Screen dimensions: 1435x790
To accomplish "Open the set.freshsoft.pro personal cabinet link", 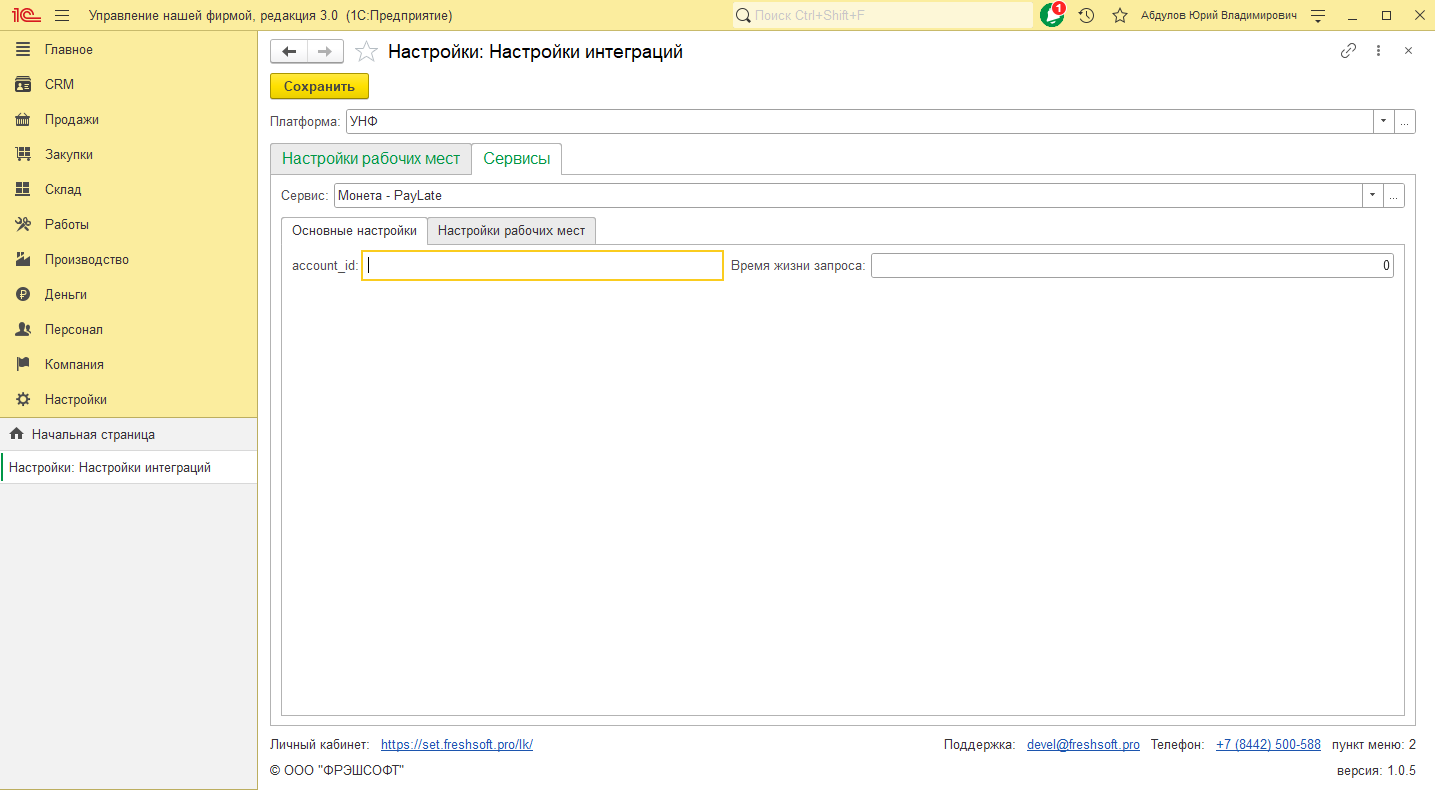I will (457, 745).
